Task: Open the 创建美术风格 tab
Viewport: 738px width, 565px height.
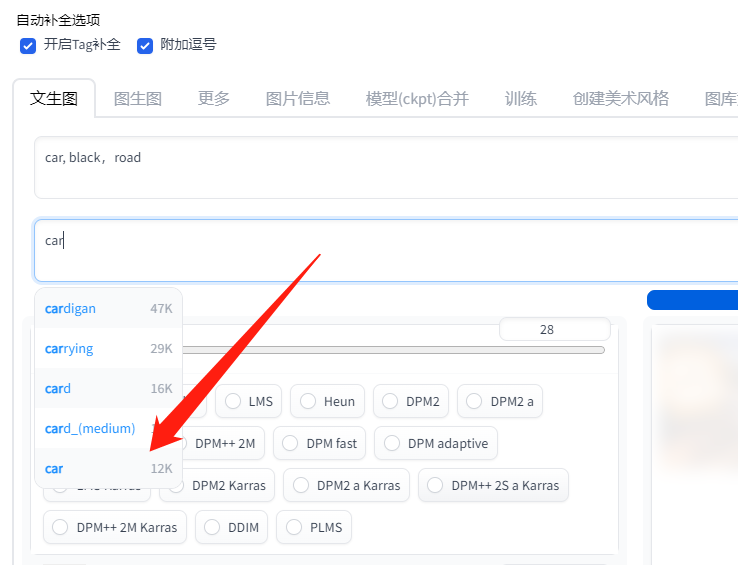Action: (x=620, y=98)
